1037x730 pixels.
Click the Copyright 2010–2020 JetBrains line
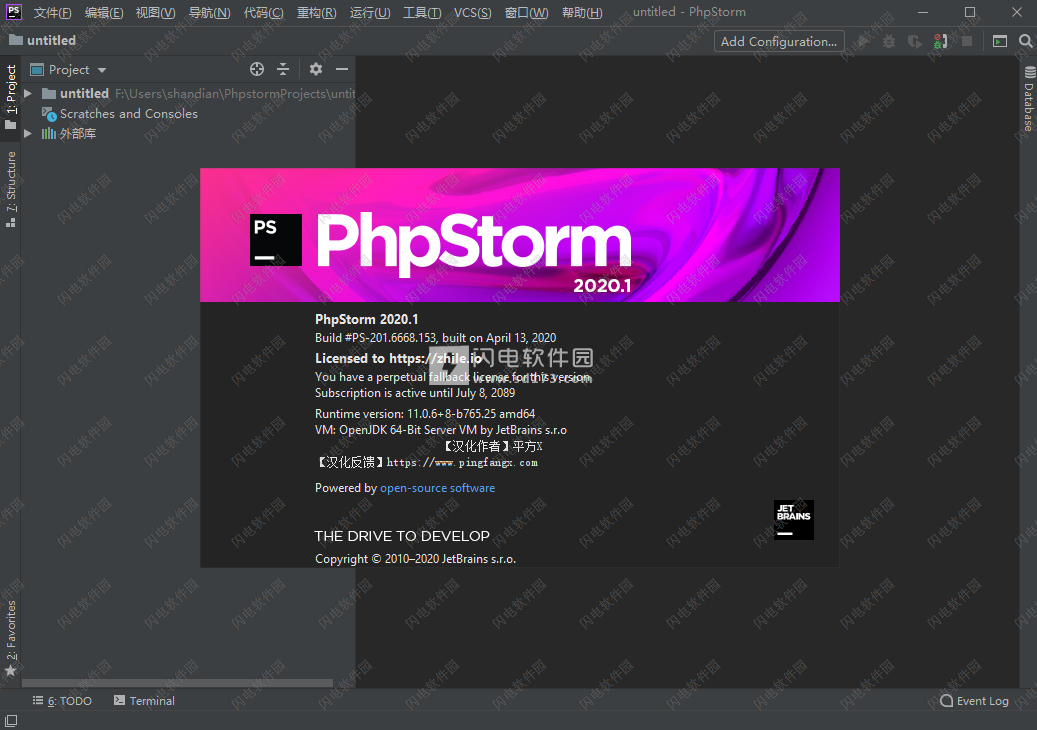(x=415, y=559)
